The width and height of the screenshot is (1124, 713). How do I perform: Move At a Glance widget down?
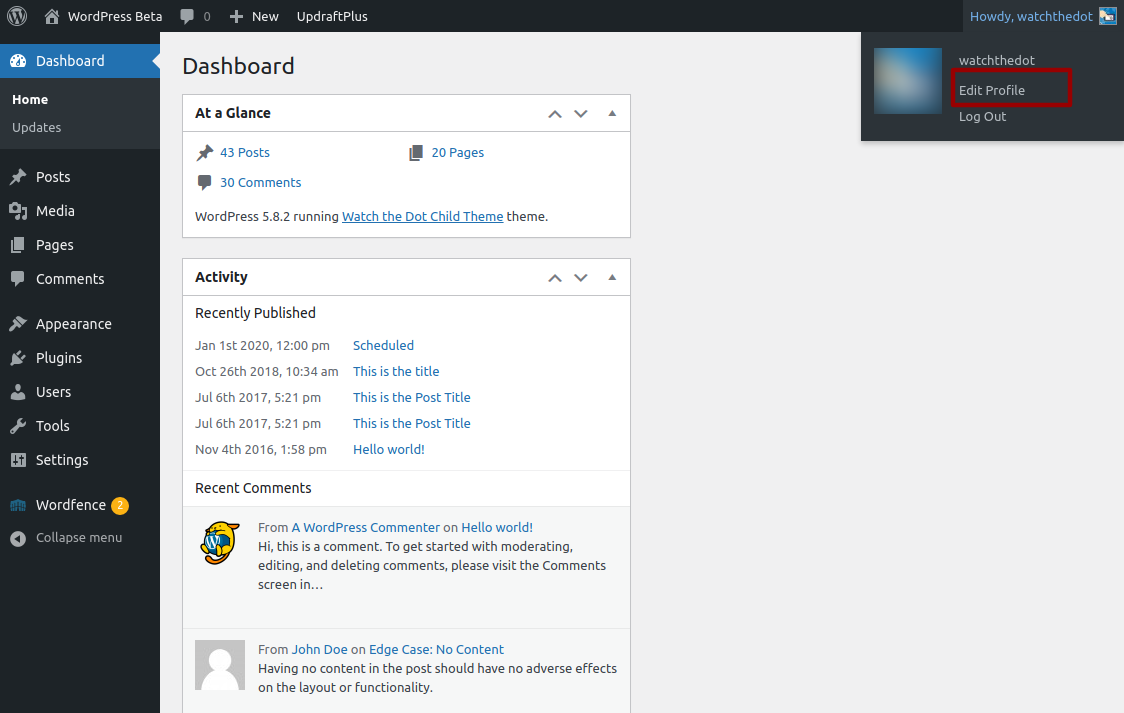pyautogui.click(x=581, y=114)
